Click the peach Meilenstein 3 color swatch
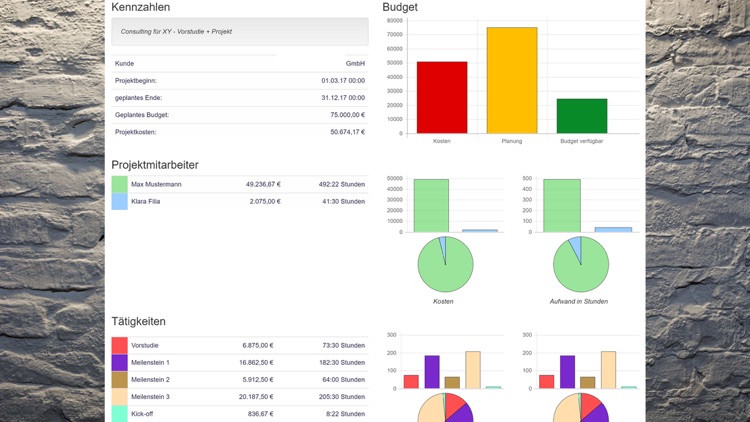This screenshot has width=750, height=422. coord(120,397)
